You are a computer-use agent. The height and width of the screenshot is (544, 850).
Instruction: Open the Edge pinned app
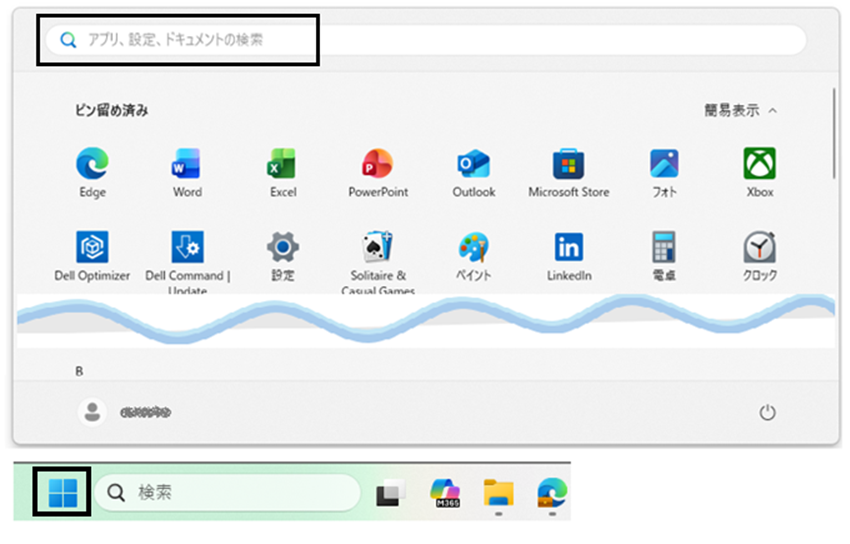coord(92,173)
